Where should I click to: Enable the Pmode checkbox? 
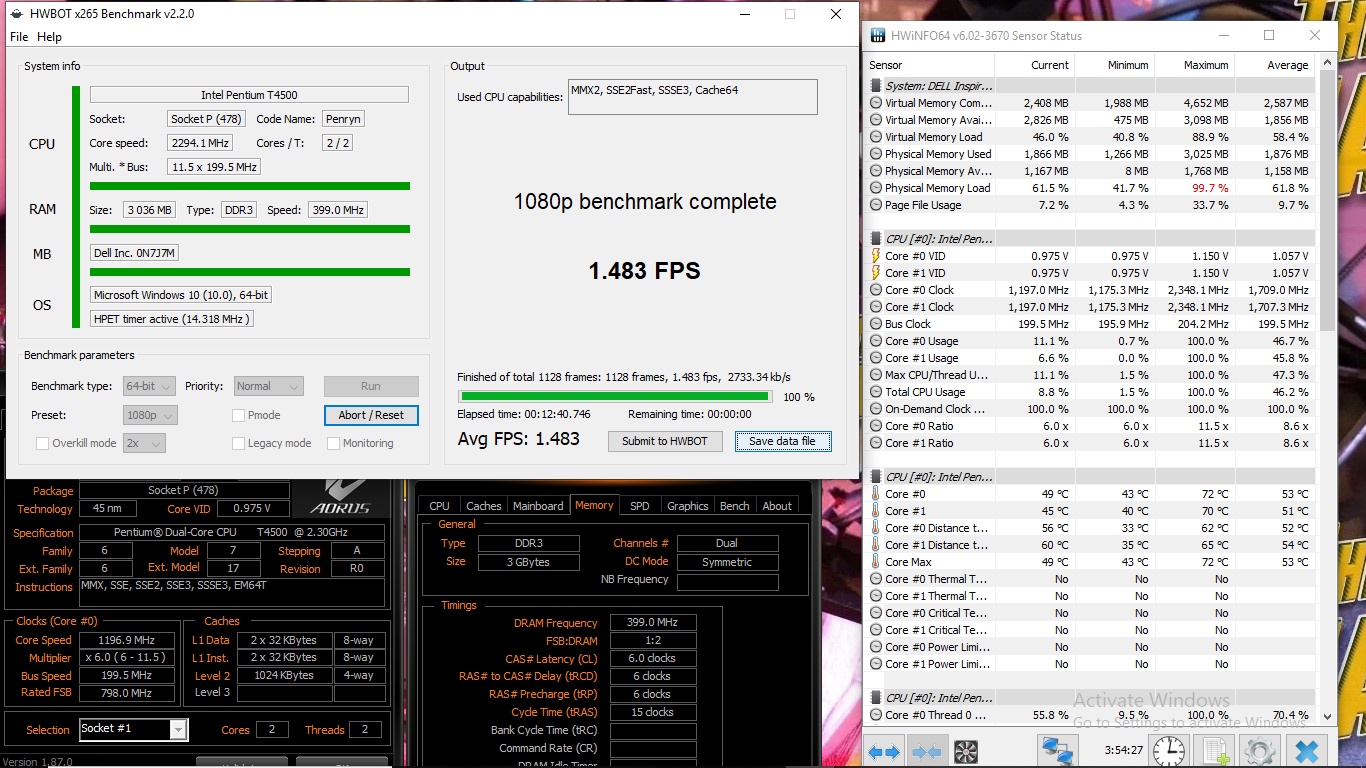238,415
